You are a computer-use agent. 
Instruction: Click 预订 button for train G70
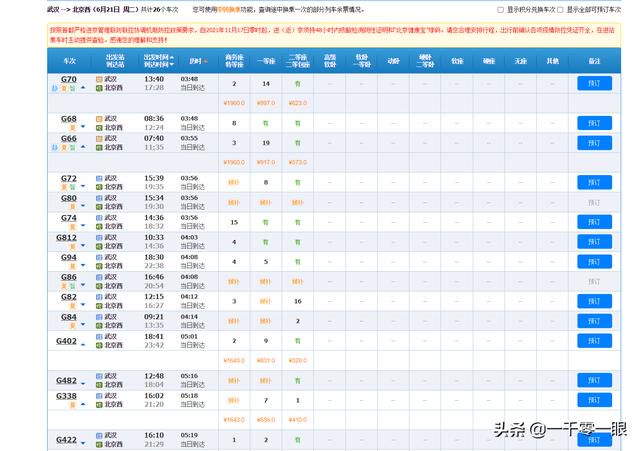594,83
